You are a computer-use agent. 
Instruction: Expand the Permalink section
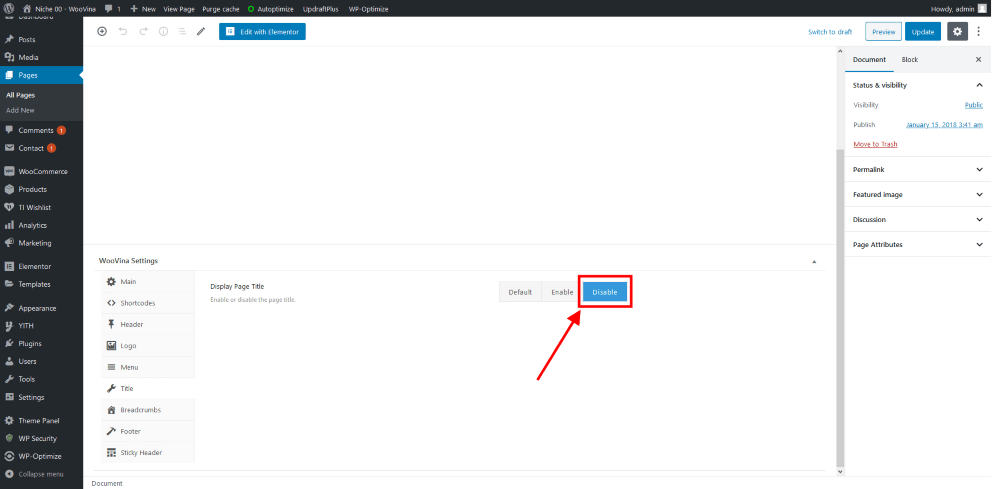(918, 170)
